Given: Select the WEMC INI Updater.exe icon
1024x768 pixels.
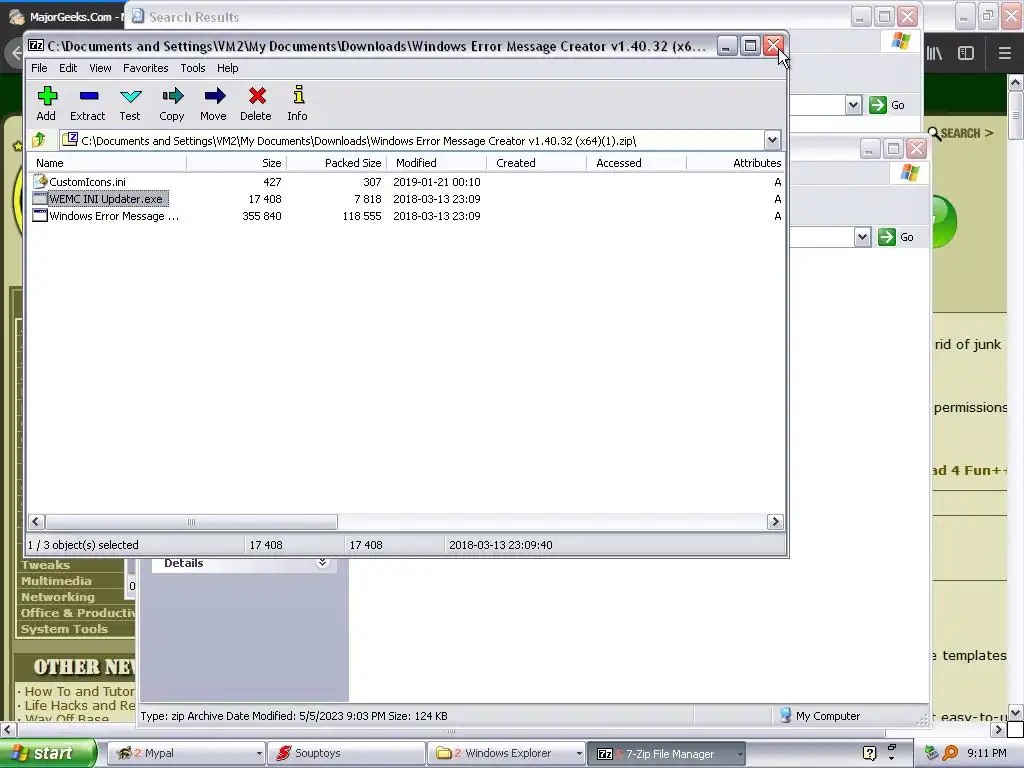Looking at the screenshot, I should 40,199.
